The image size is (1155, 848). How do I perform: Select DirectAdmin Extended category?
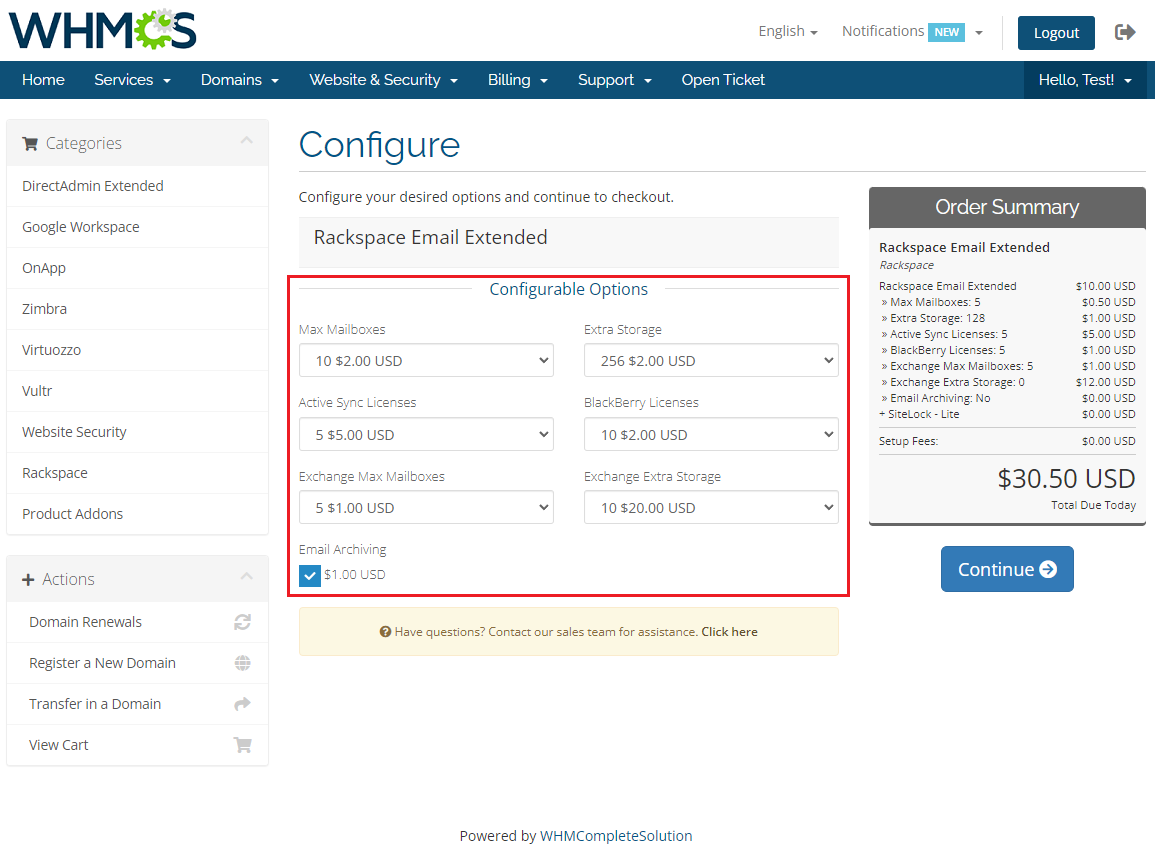click(137, 186)
